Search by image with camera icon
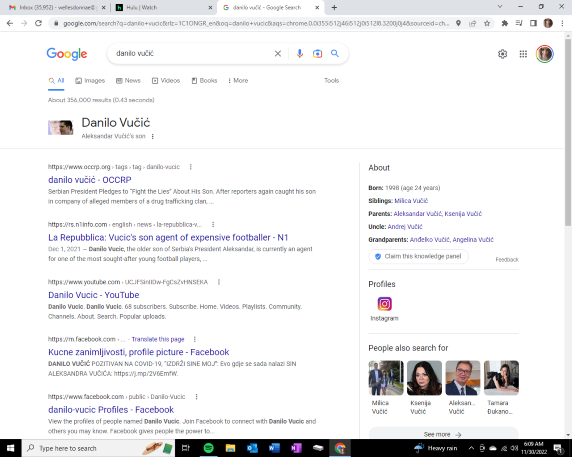The height and width of the screenshot is (457, 572). [x=317, y=54]
